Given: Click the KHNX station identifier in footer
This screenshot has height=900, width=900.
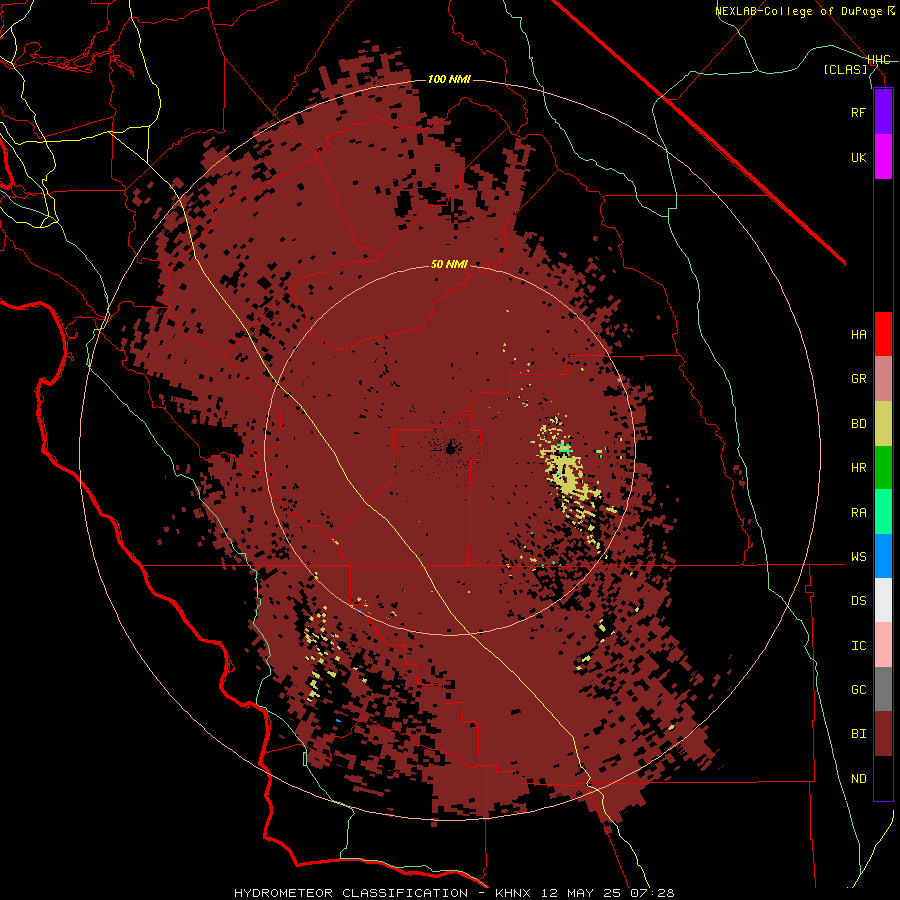Looking at the screenshot, I should [513, 893].
